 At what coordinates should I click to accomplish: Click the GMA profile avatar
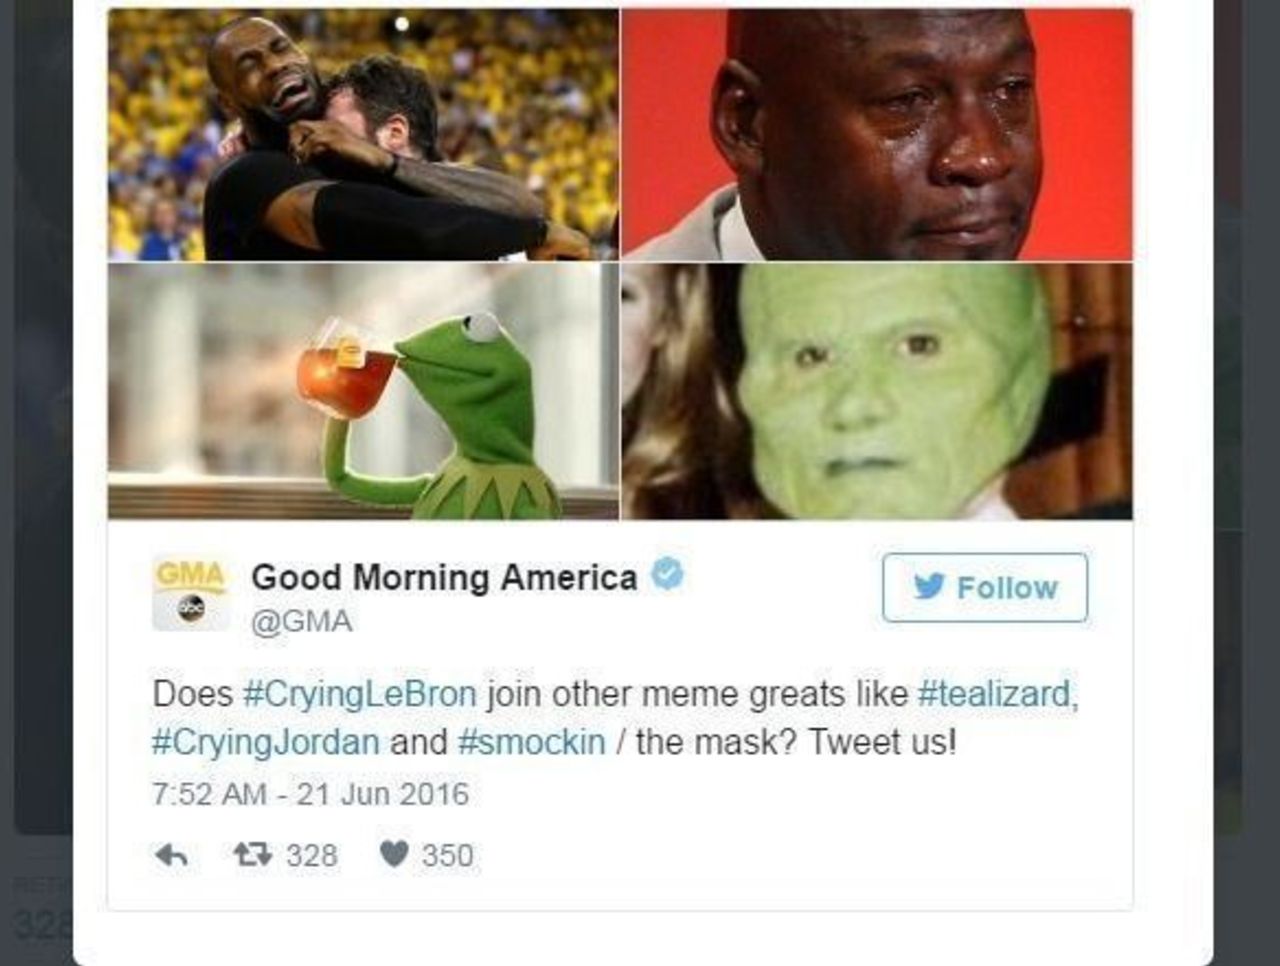tap(189, 594)
